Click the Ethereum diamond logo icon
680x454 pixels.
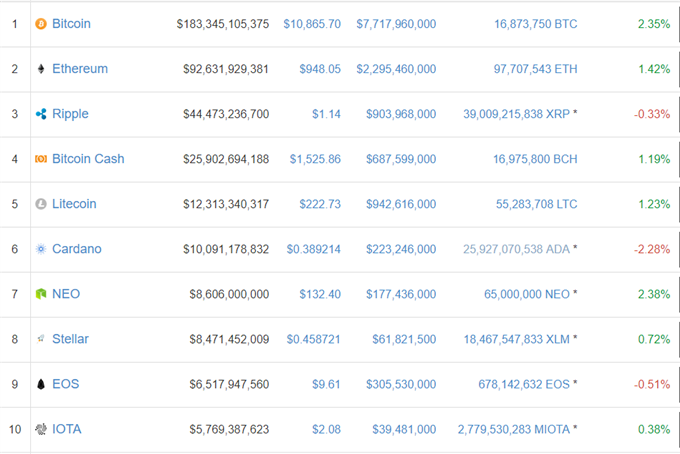pos(41,69)
